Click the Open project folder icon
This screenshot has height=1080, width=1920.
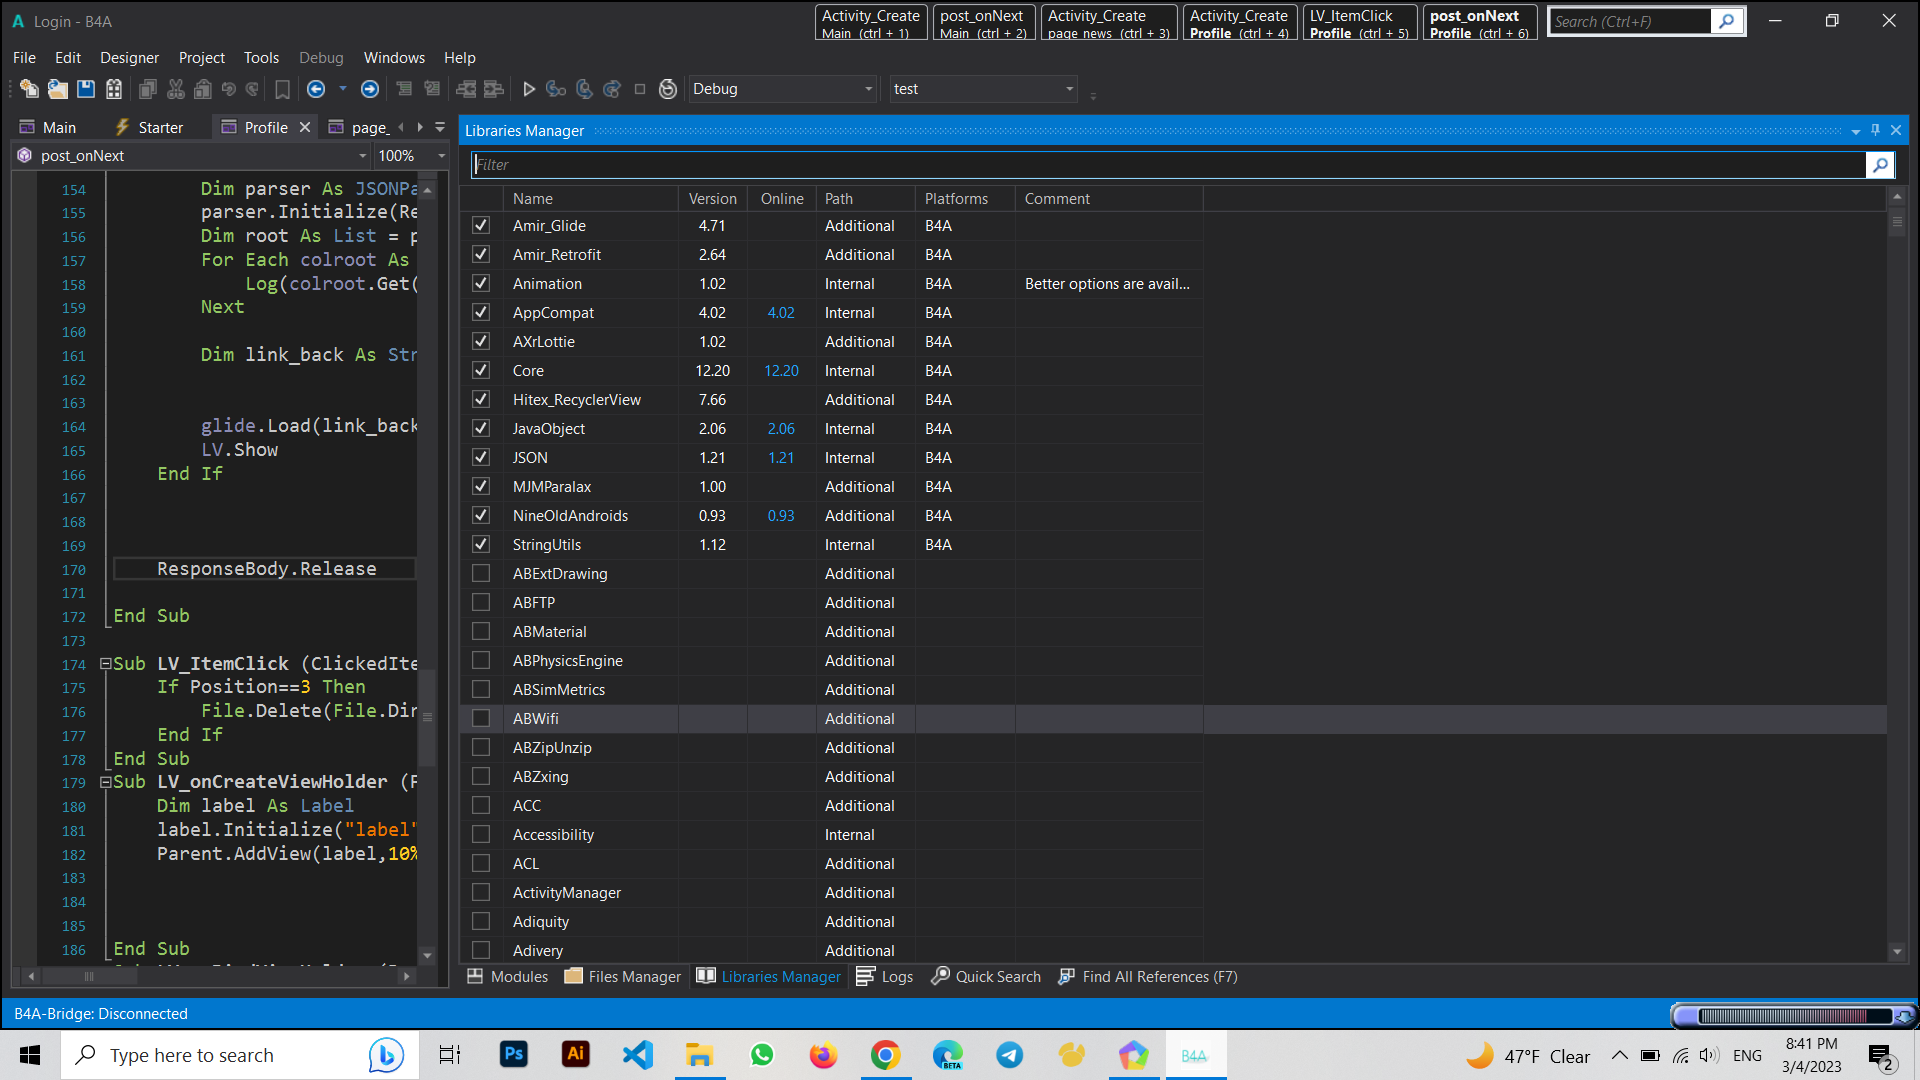(x=58, y=89)
